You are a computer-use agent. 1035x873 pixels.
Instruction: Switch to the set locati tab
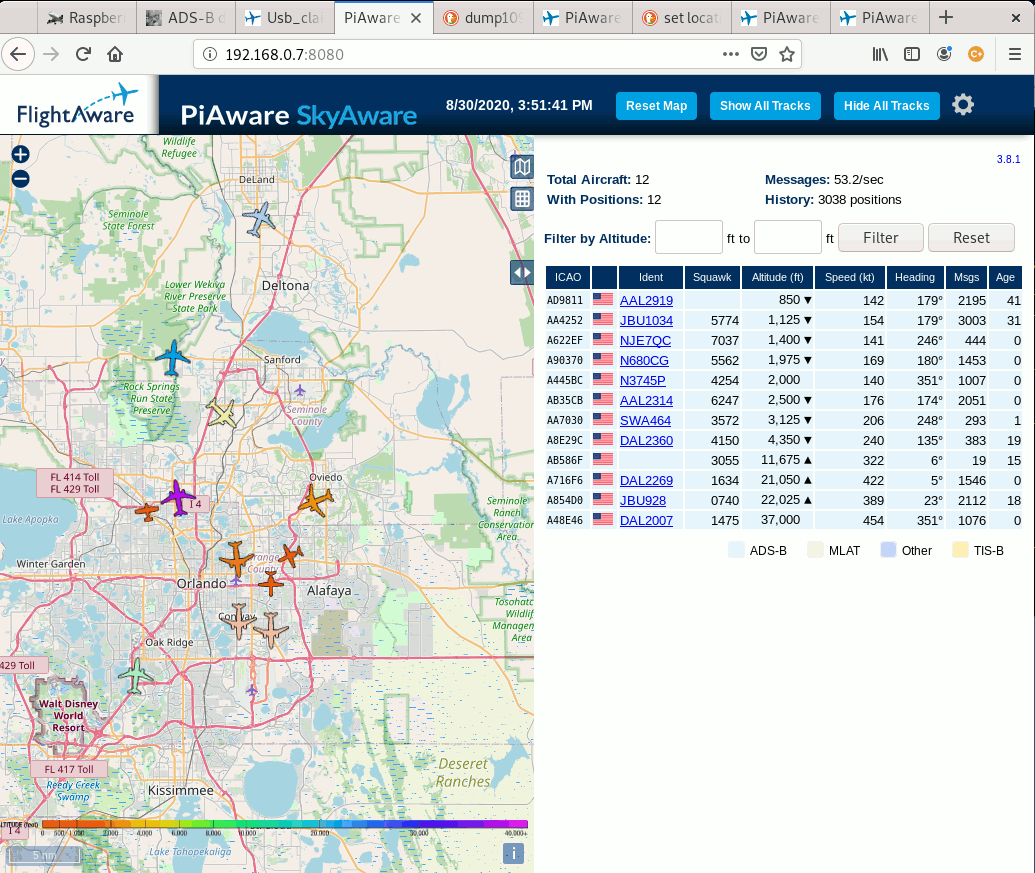(681, 18)
